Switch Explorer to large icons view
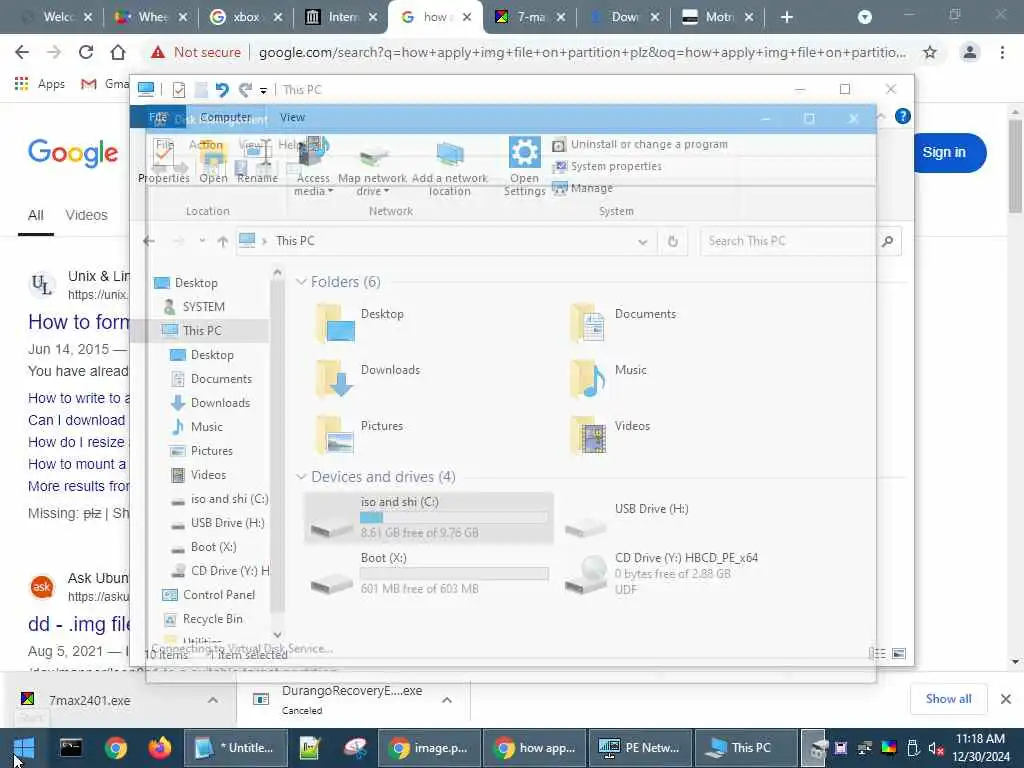Screen dimensions: 1024x768 (x=899, y=654)
